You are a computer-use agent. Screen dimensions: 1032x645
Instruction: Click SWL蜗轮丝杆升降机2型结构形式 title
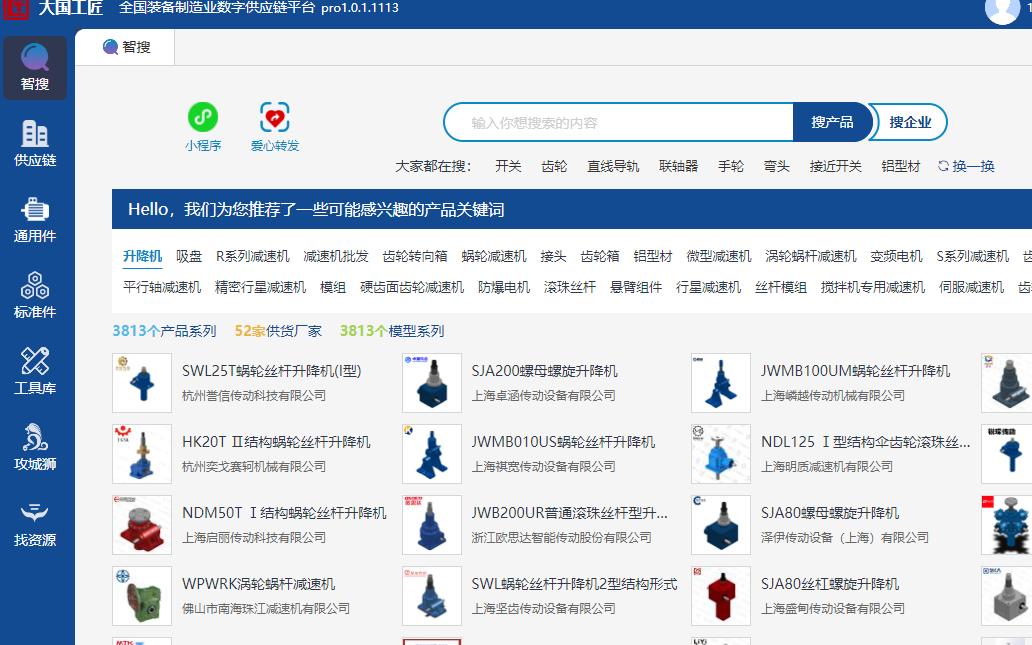[575, 584]
